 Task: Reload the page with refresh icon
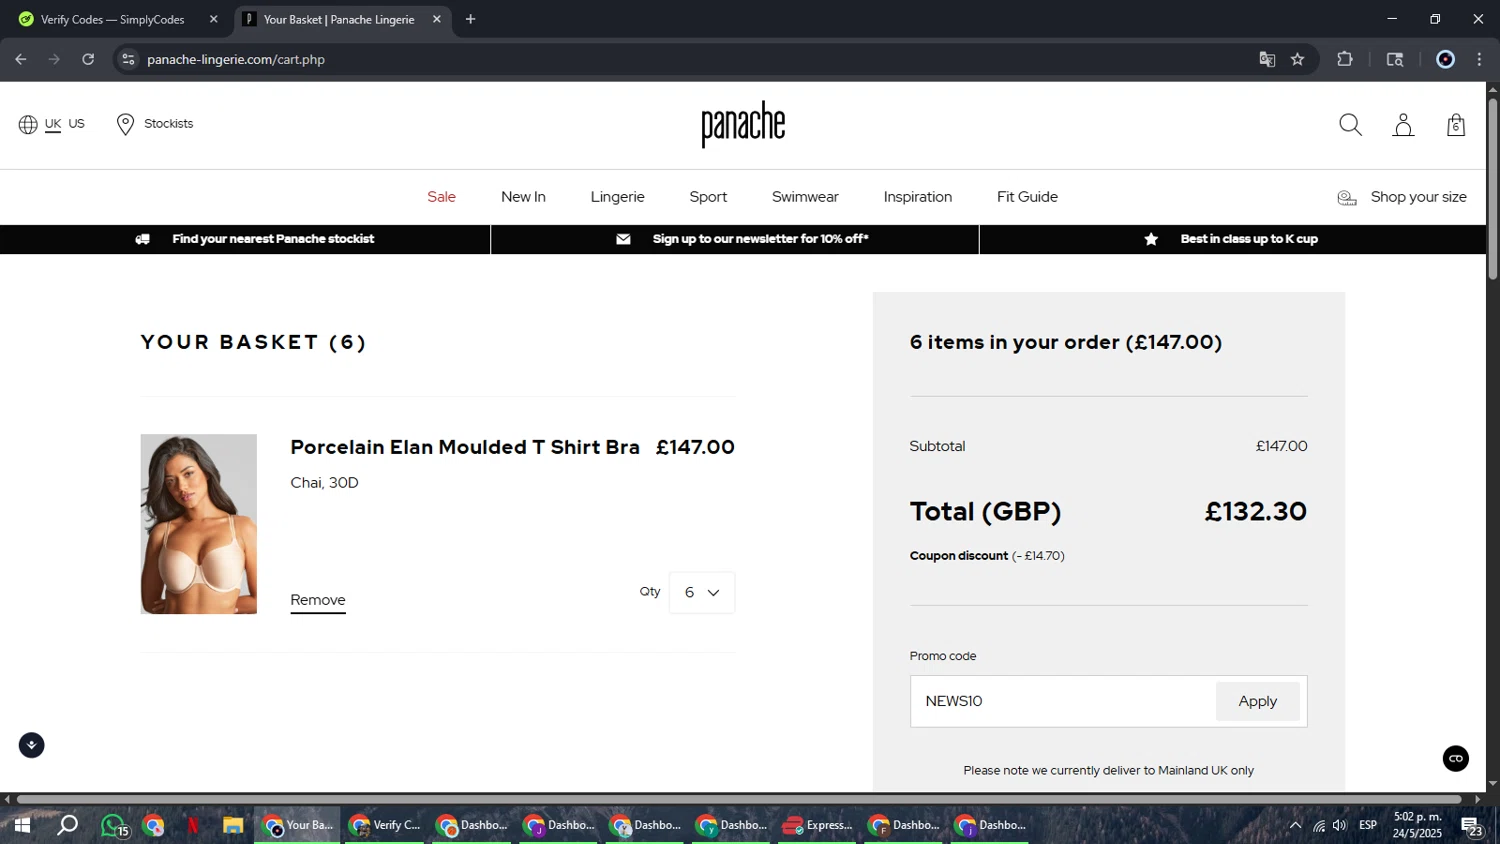88,59
